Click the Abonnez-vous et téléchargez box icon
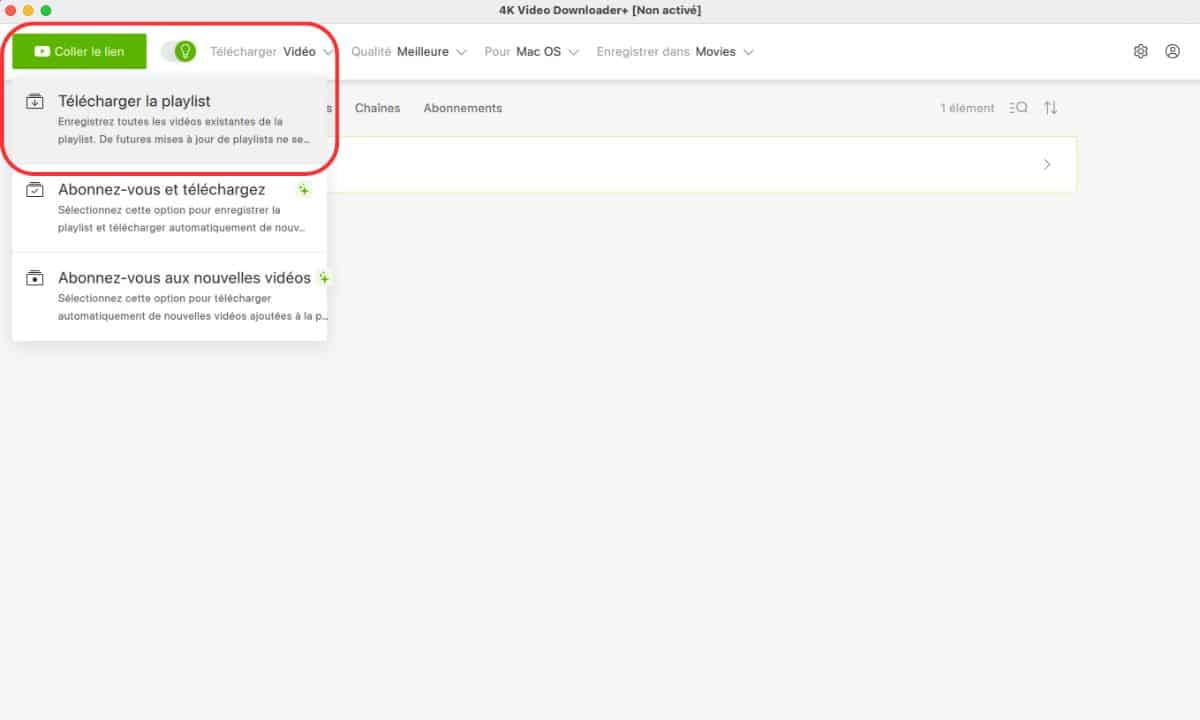The height and width of the screenshot is (720, 1200). pyautogui.click(x=35, y=189)
